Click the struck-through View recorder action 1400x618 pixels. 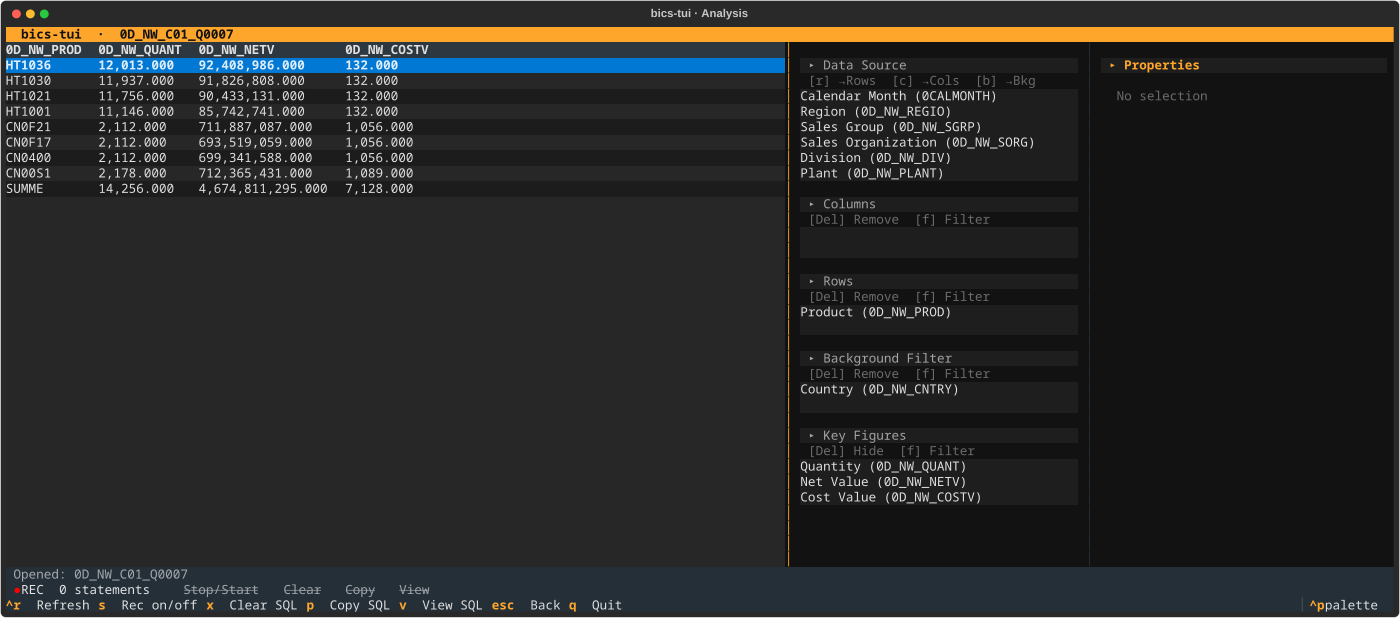click(414, 590)
